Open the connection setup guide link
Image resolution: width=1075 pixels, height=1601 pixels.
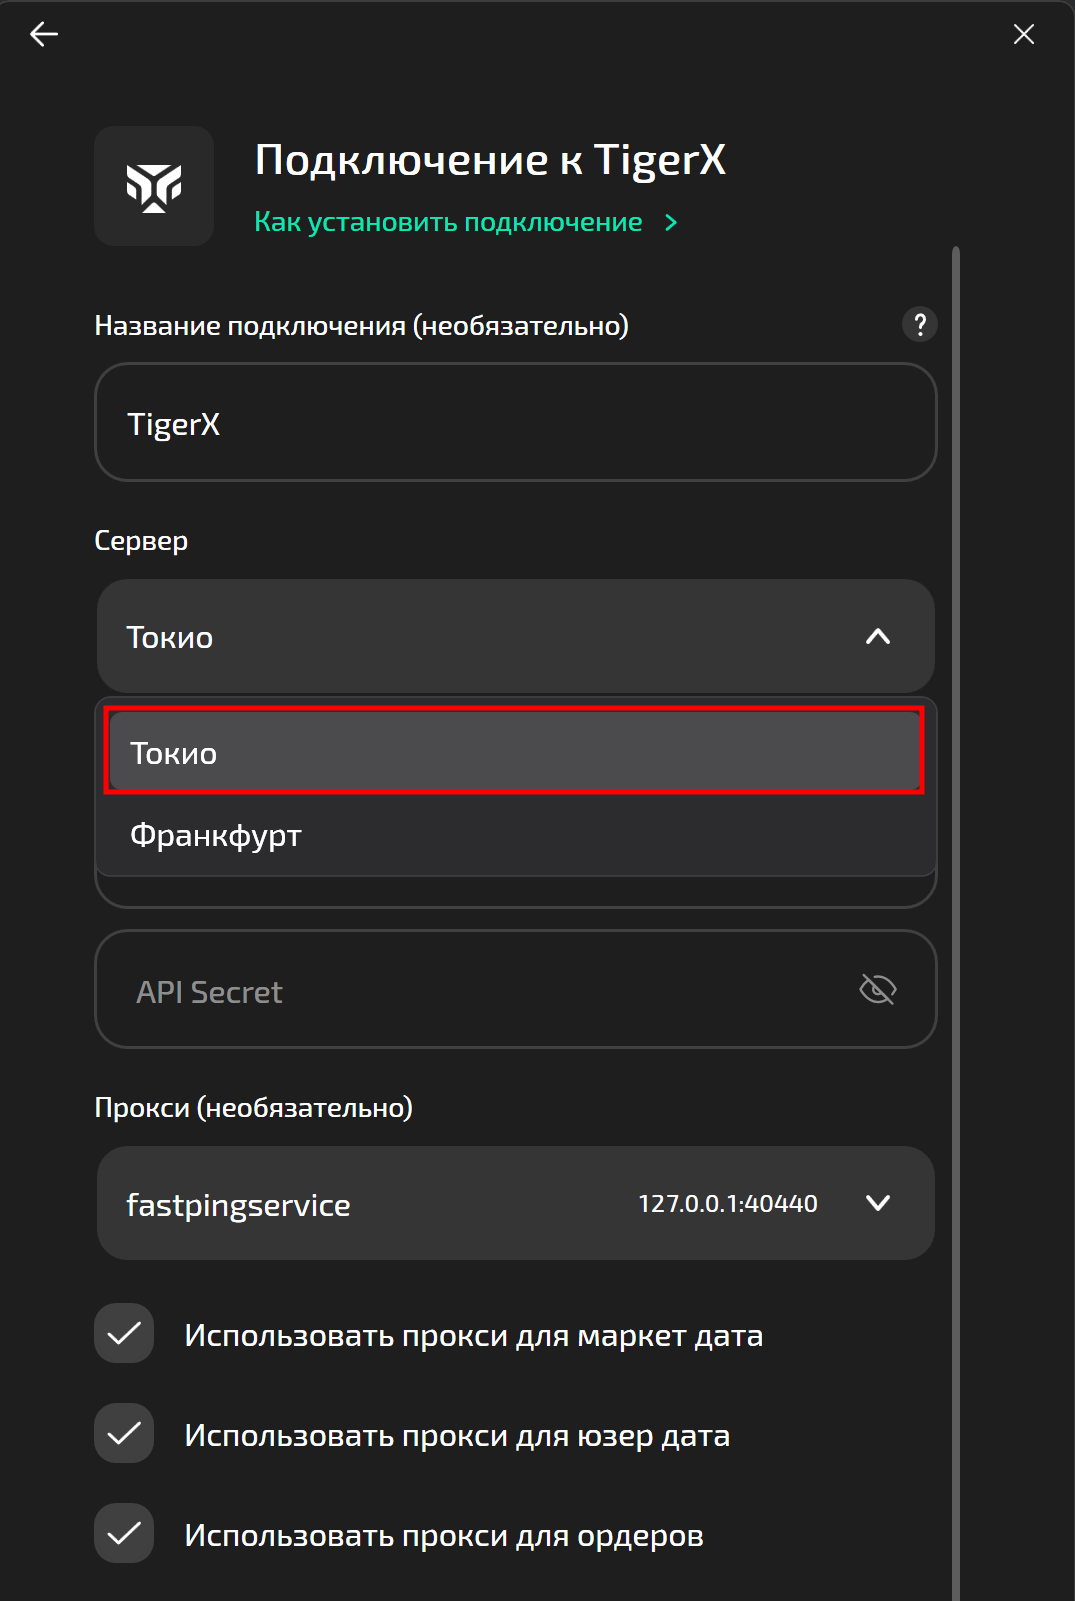click(448, 222)
